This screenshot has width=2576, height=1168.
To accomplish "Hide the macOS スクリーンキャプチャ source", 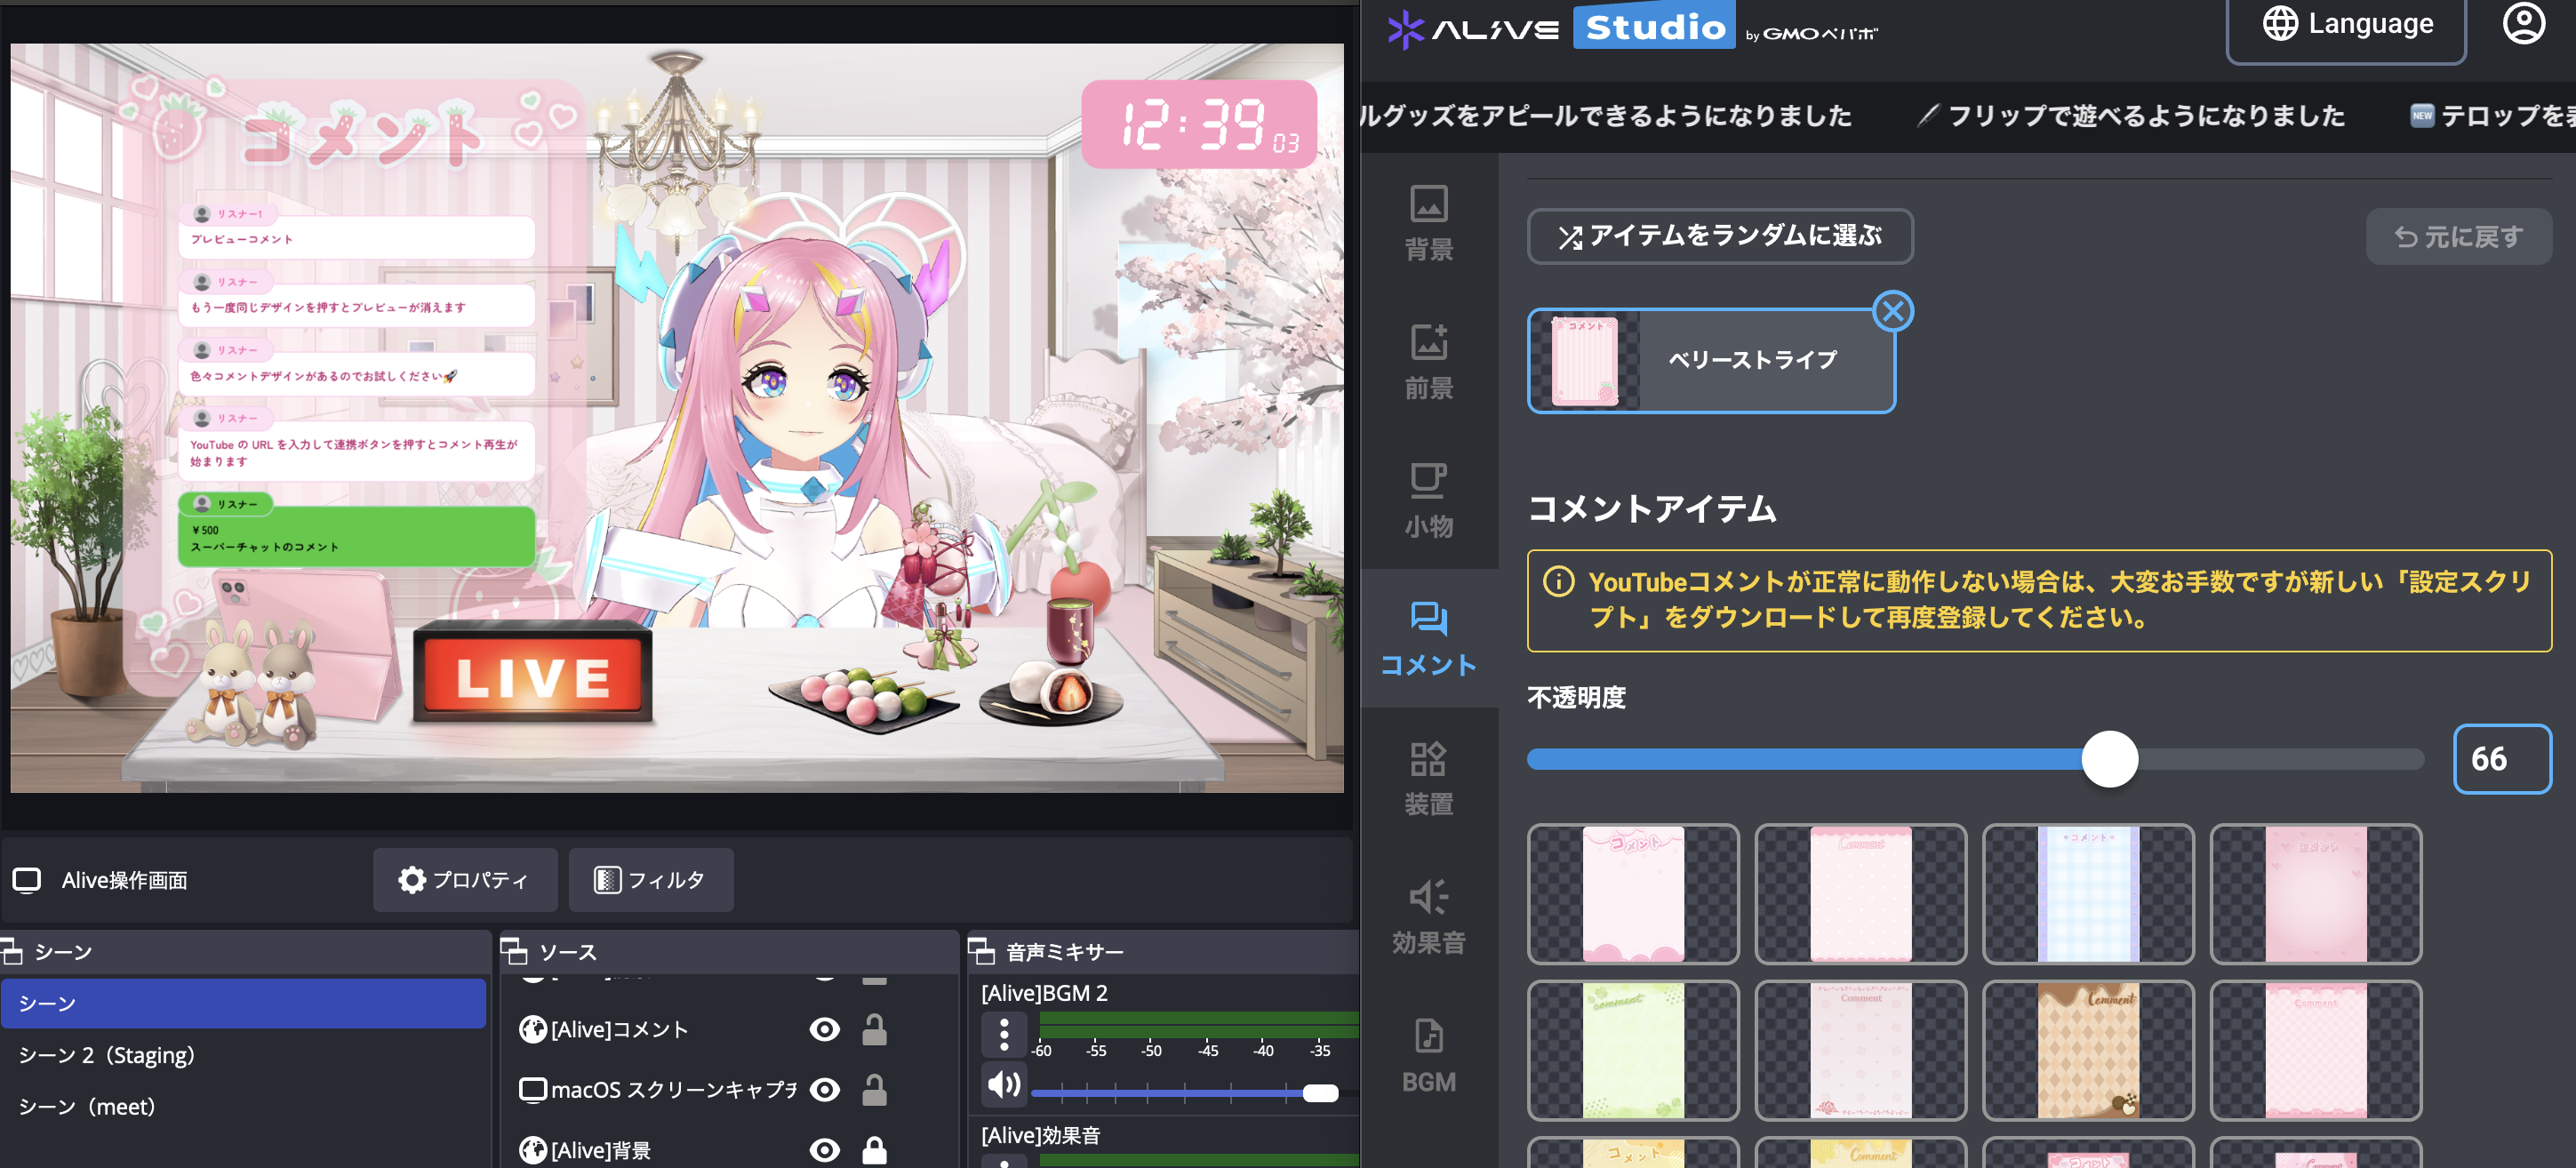I will click(x=824, y=1089).
